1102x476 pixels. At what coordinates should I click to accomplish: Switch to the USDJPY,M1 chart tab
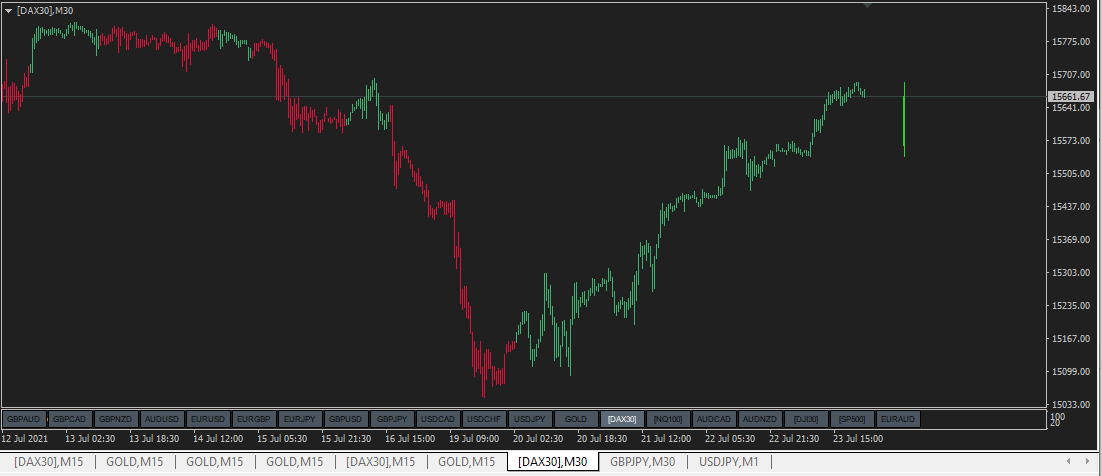729,462
